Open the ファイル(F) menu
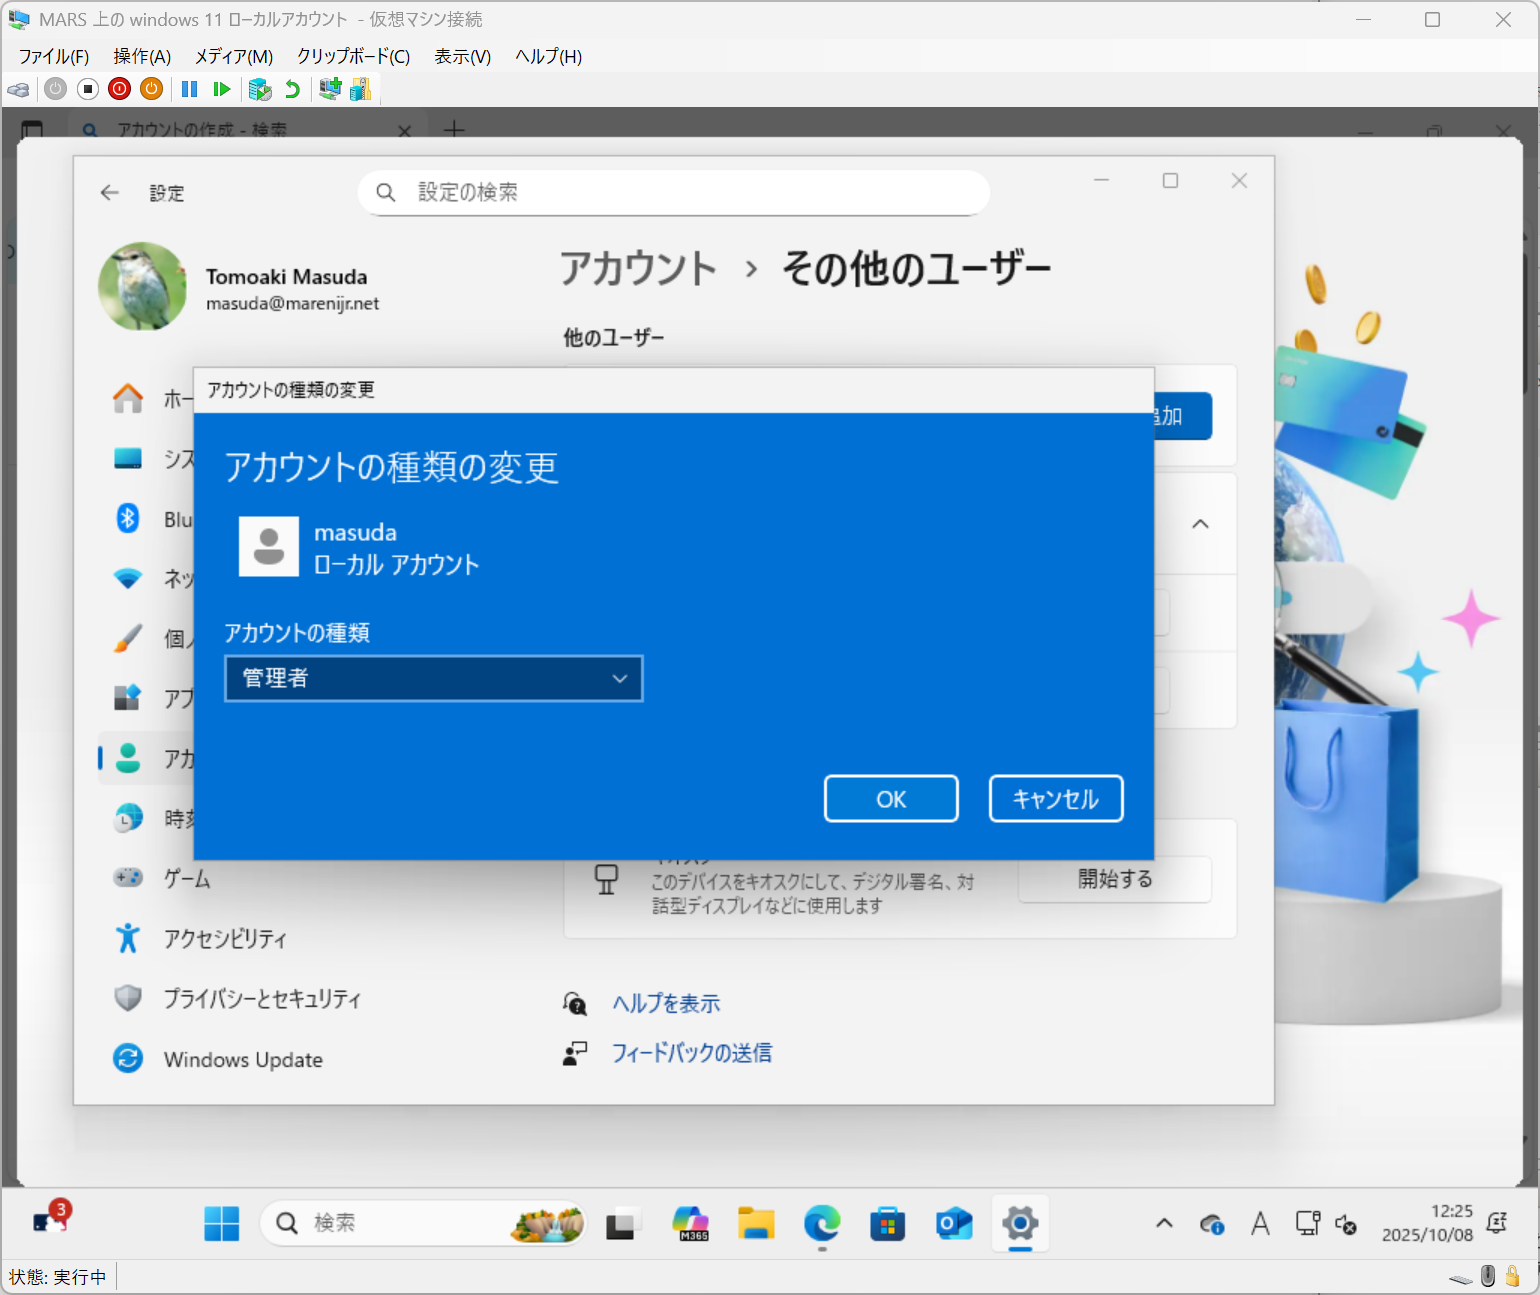The height and width of the screenshot is (1295, 1540). coord(54,57)
